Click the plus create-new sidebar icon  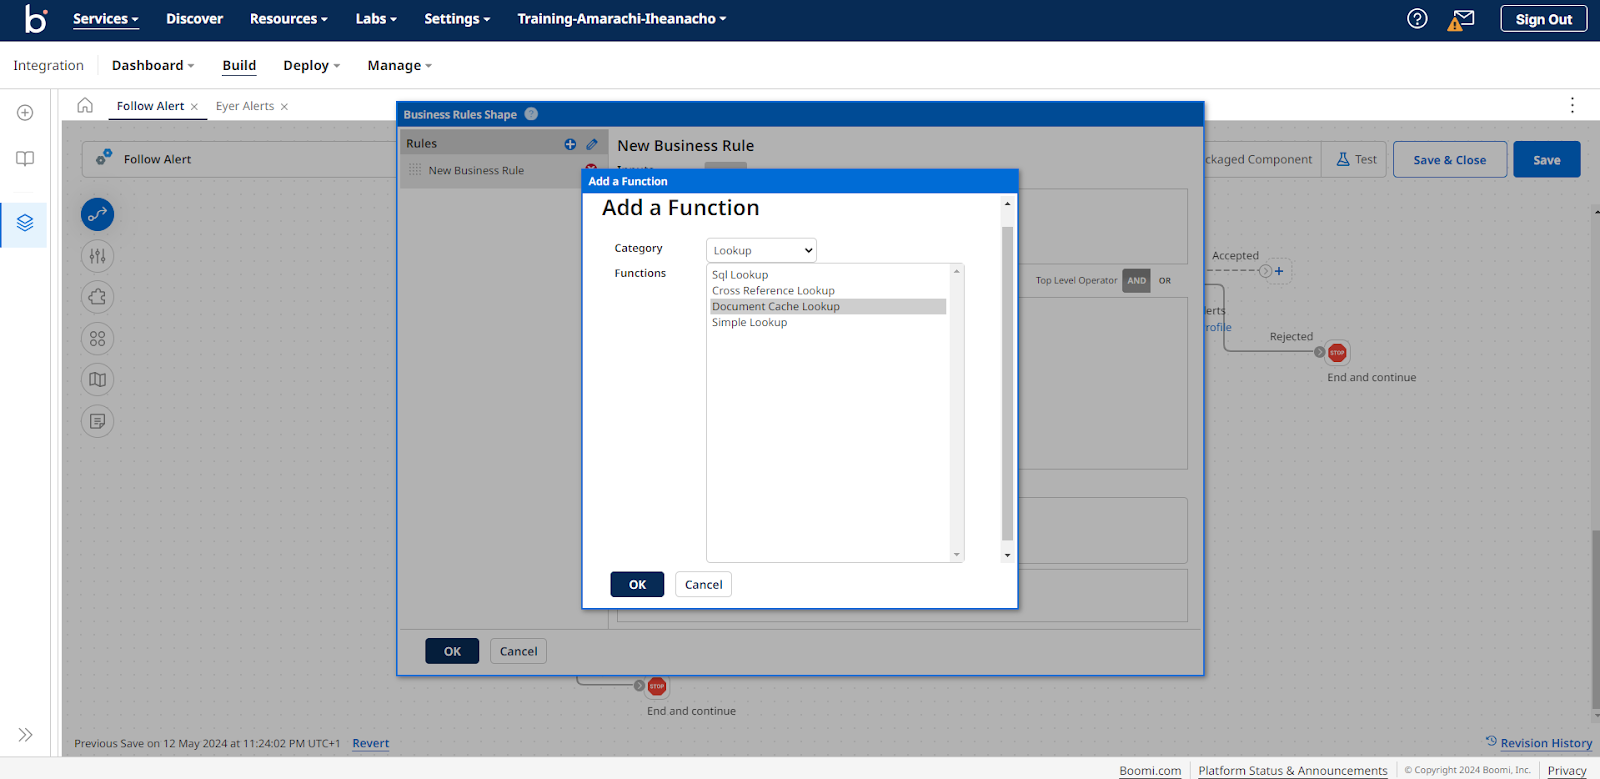25,113
